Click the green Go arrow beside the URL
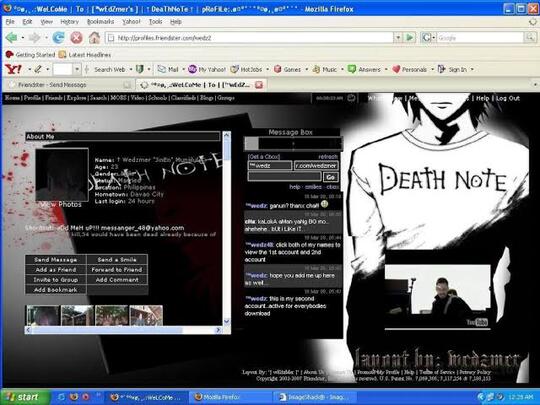The image size is (540, 405). (x=410, y=38)
